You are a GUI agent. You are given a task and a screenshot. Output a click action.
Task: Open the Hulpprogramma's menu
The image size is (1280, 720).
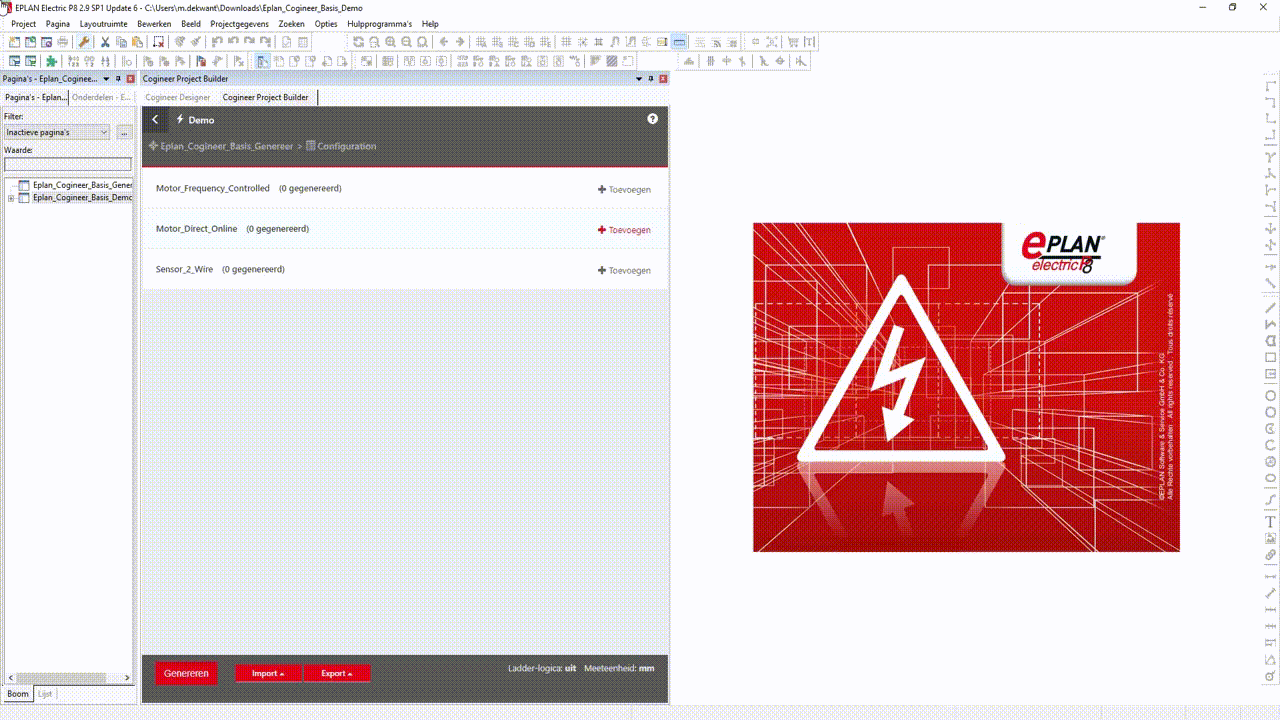pyautogui.click(x=380, y=23)
